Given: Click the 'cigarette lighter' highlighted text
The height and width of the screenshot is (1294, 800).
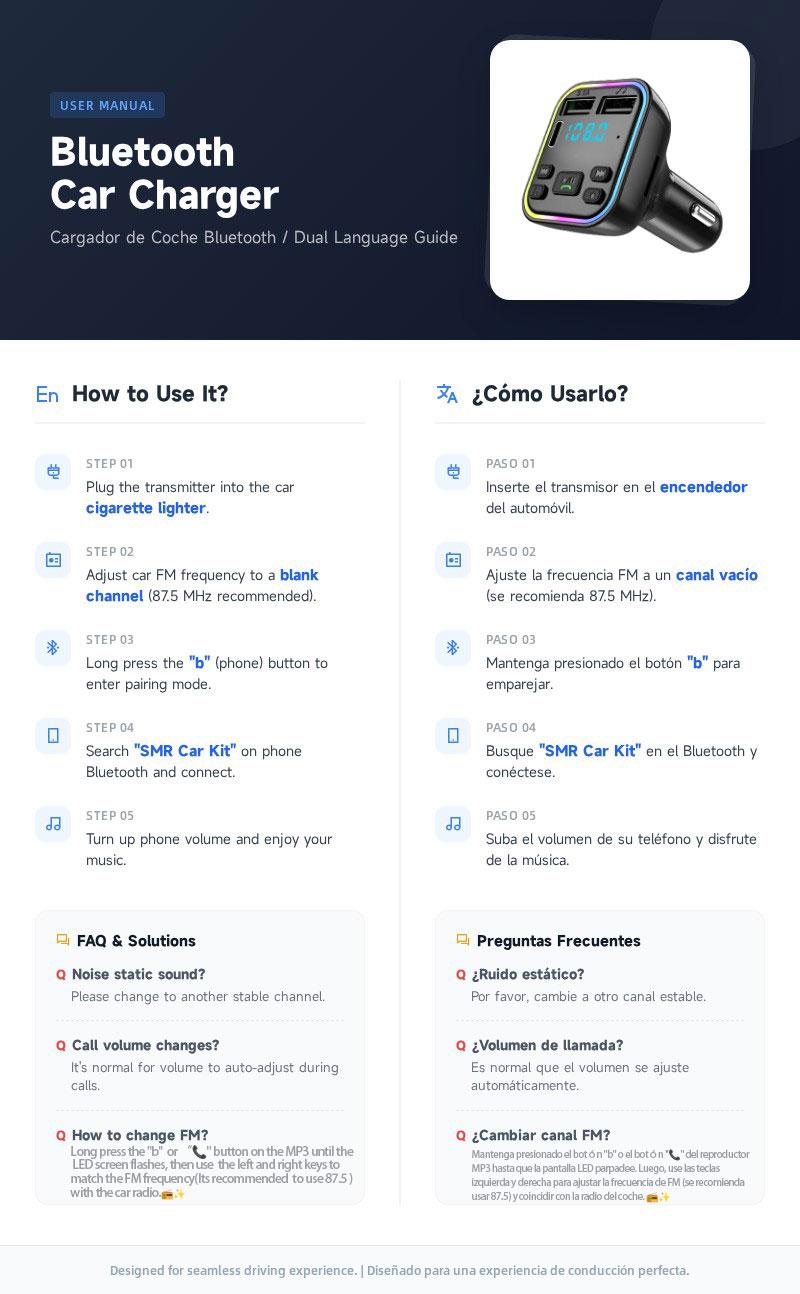Looking at the screenshot, I should point(146,508).
